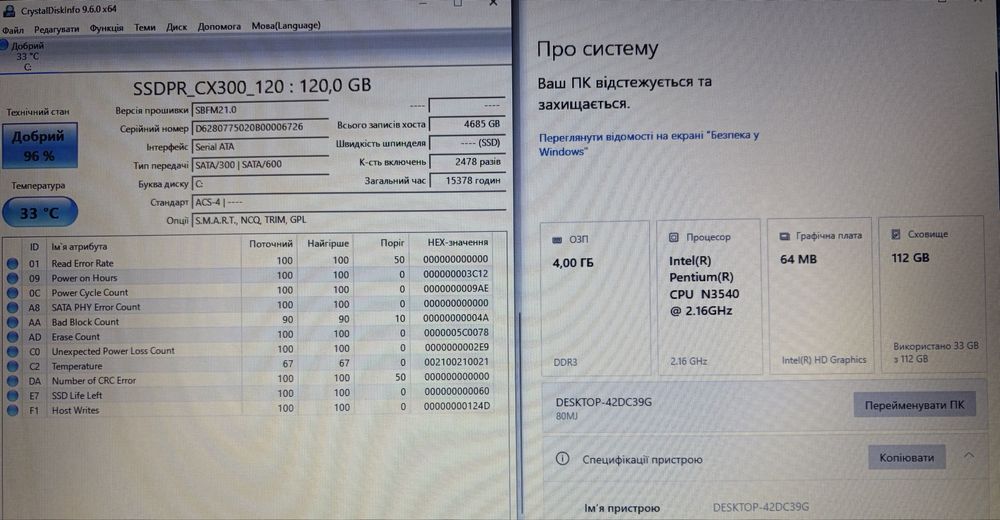Open the Файл menu
The width and height of the screenshot is (1000, 520).
click(x=13, y=30)
